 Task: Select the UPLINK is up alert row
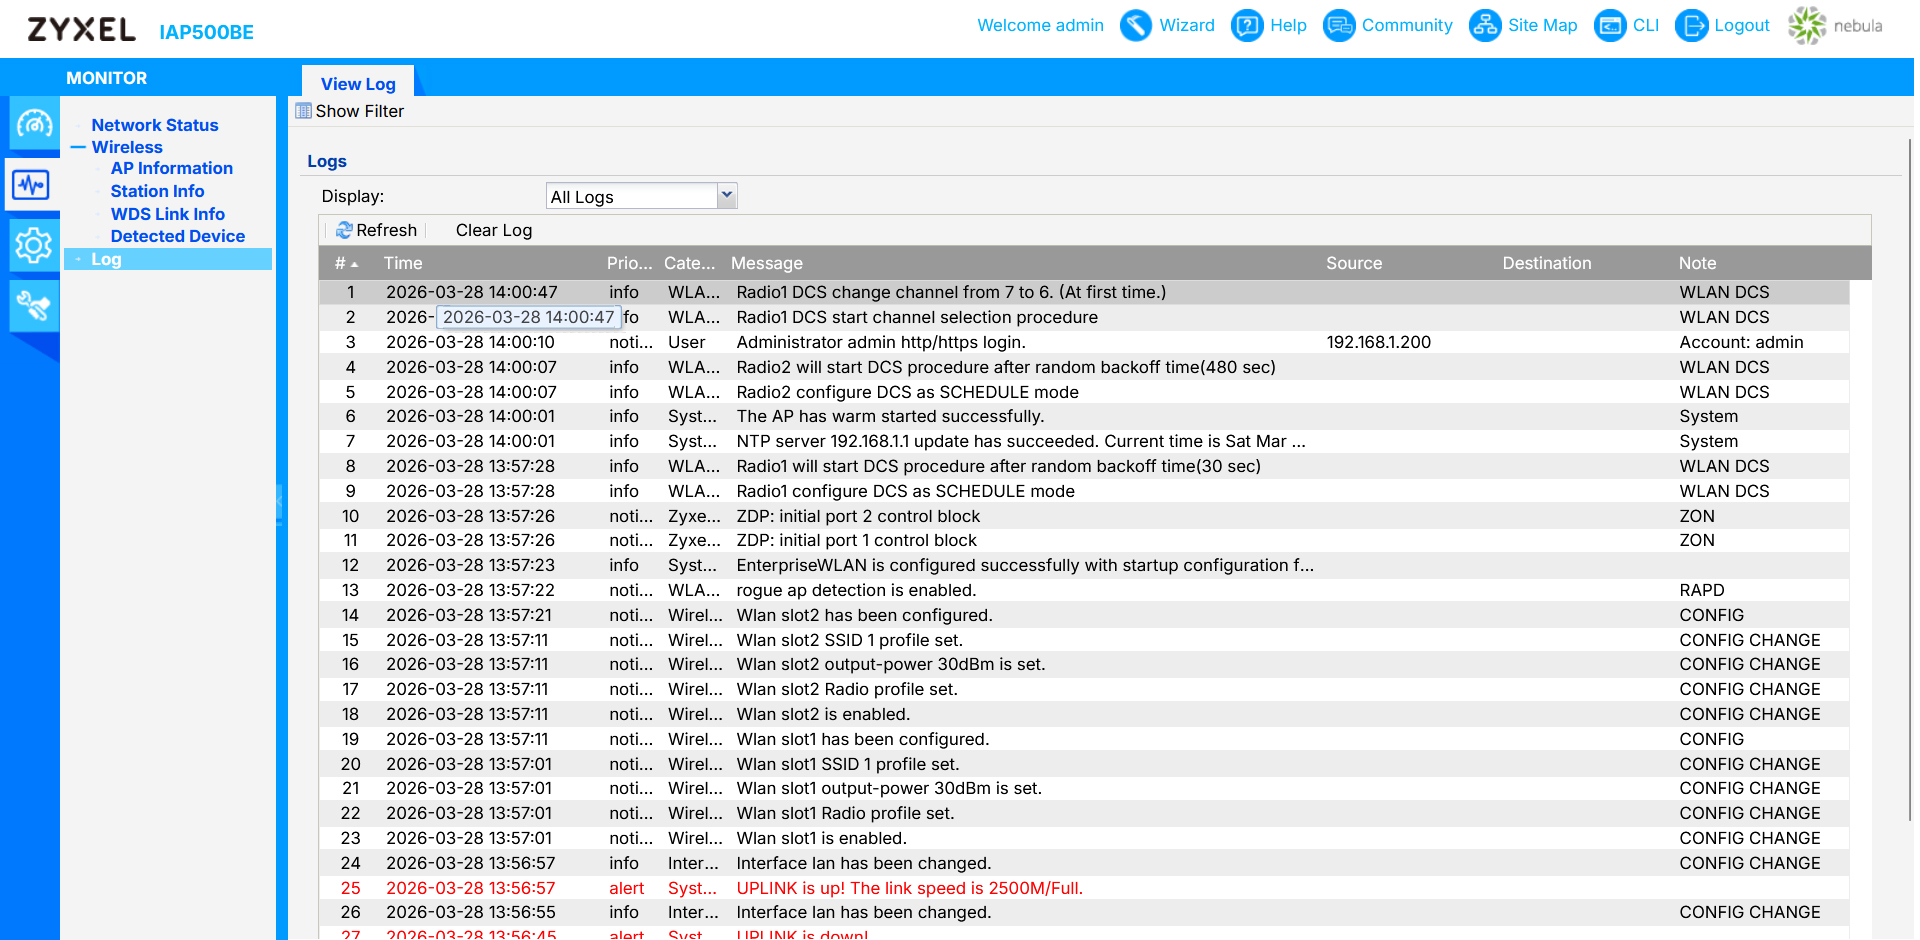[908, 888]
